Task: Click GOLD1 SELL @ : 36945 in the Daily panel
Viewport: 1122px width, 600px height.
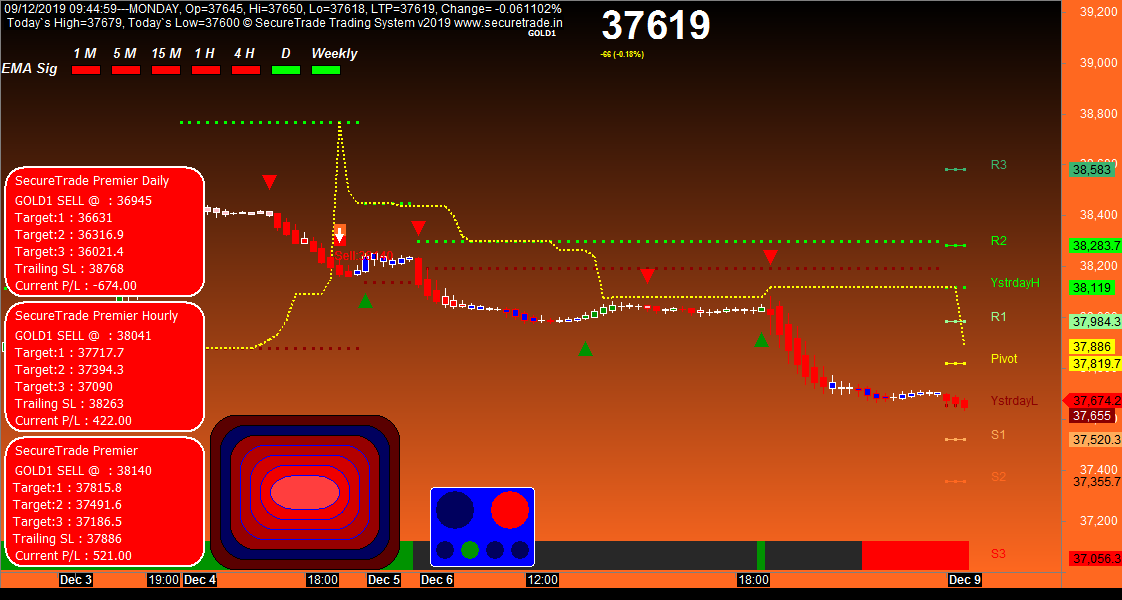Action: (83, 200)
